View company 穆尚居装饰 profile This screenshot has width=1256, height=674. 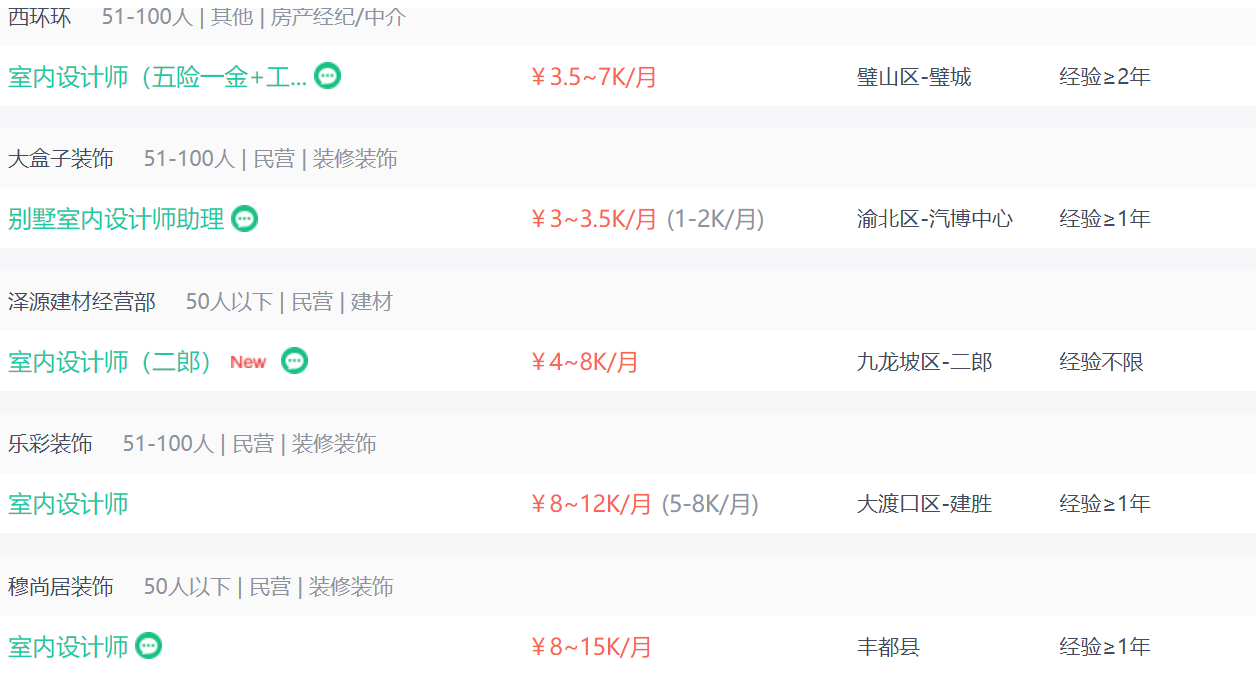tap(61, 587)
